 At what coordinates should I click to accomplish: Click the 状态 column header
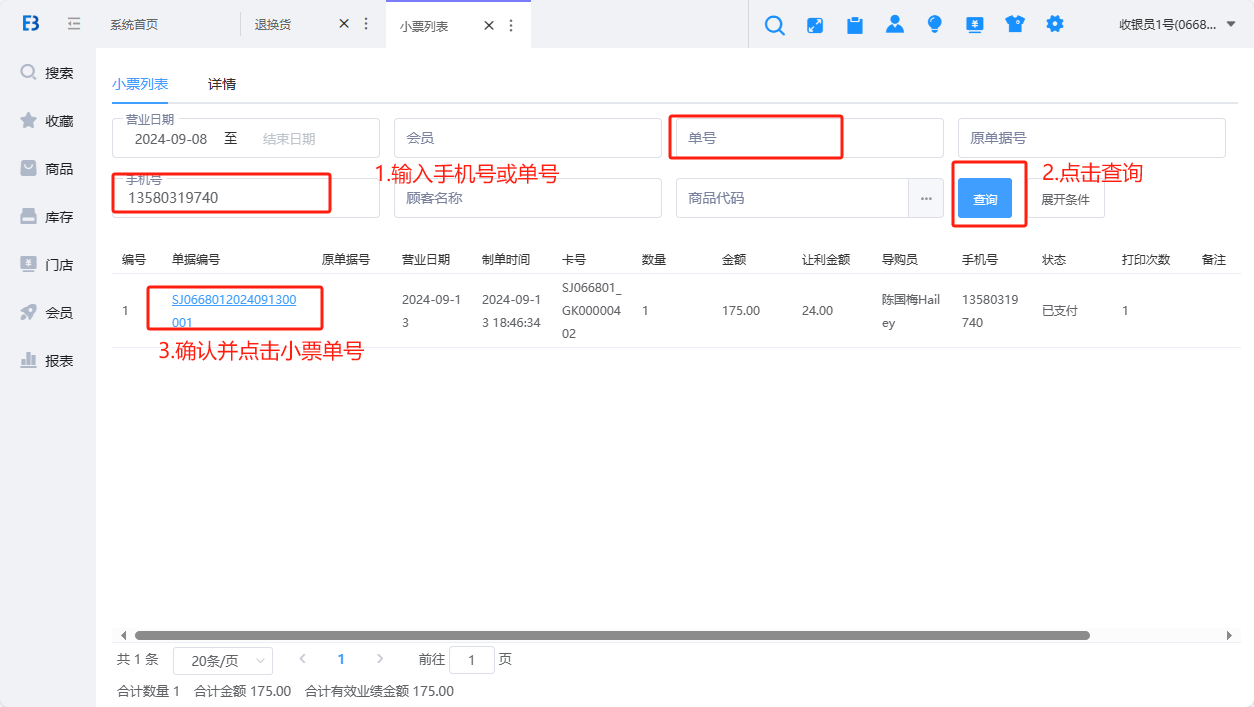point(1054,259)
